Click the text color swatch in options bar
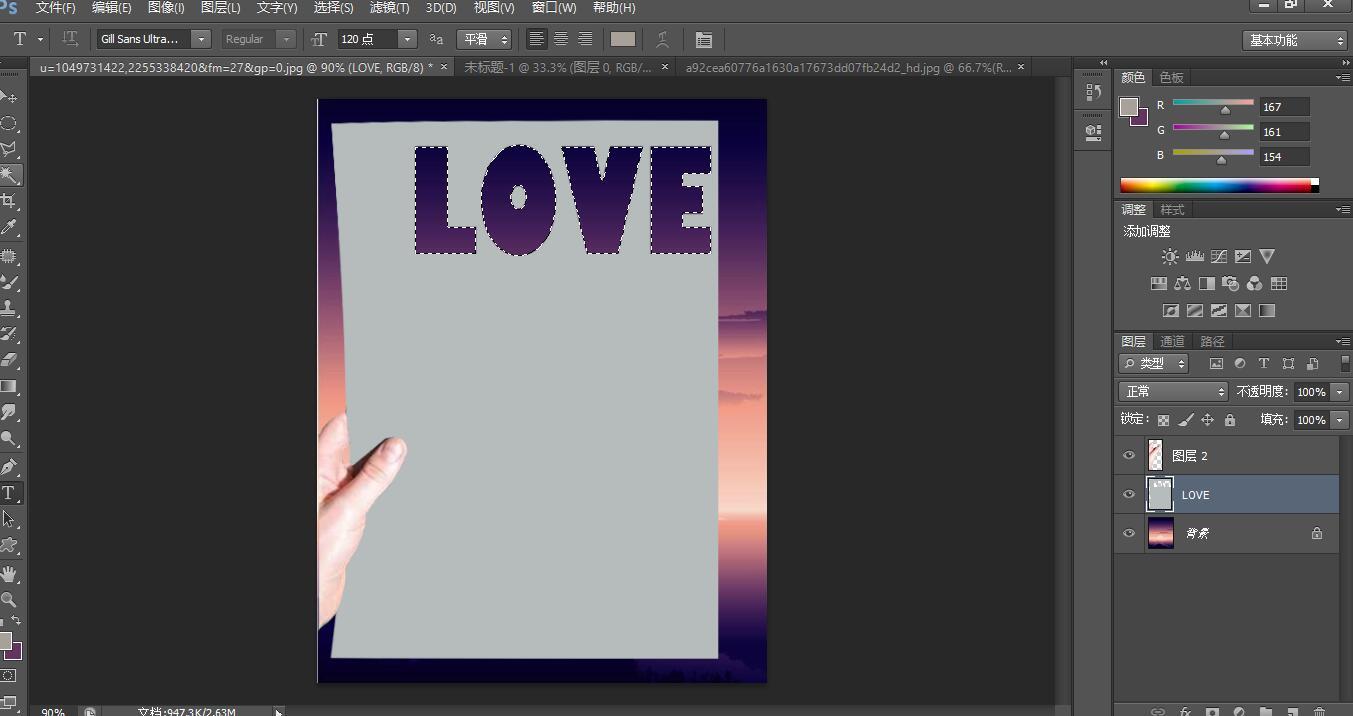The width and height of the screenshot is (1353, 716). pyautogui.click(x=623, y=39)
